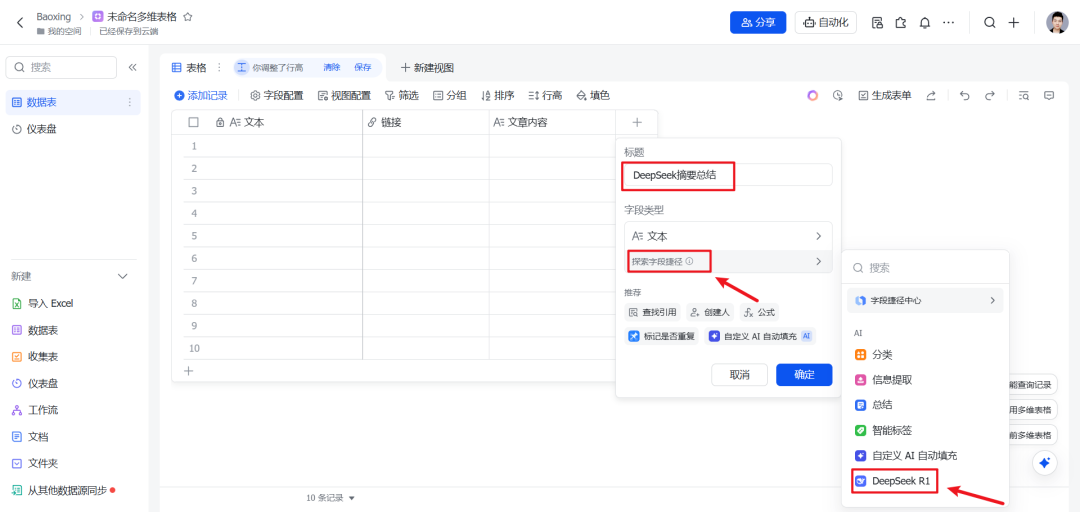Open the plugin puzzle icon
This screenshot has height=512, width=1080.
tap(901, 23)
